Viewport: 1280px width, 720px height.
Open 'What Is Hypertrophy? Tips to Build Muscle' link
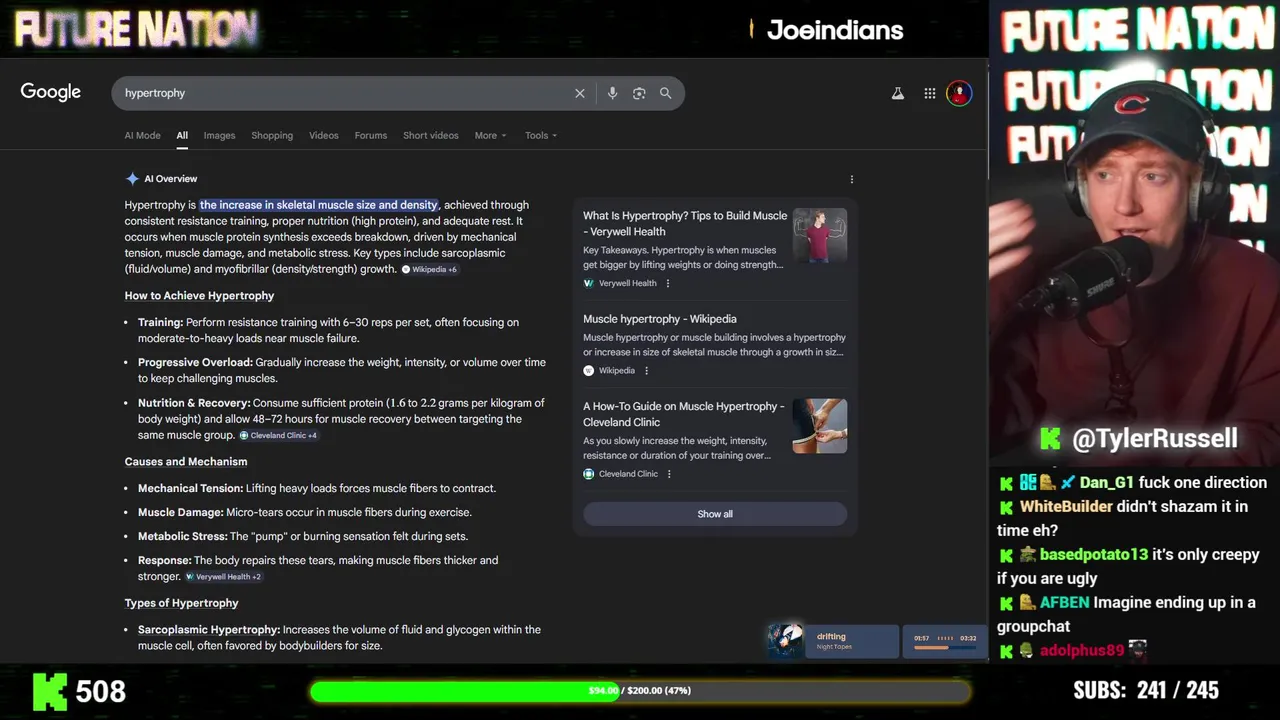pos(685,223)
